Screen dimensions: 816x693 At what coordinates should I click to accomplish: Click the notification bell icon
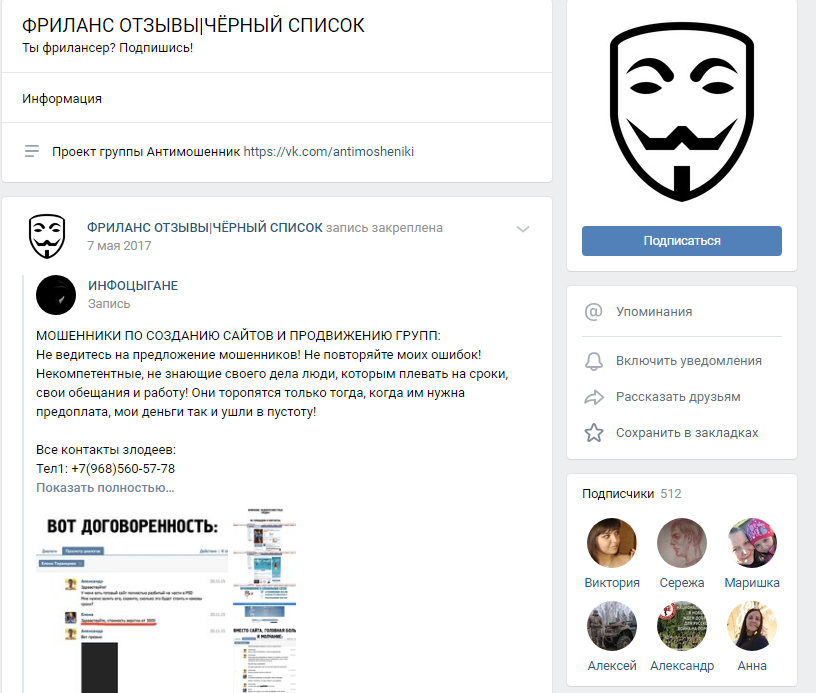pyautogui.click(x=594, y=361)
